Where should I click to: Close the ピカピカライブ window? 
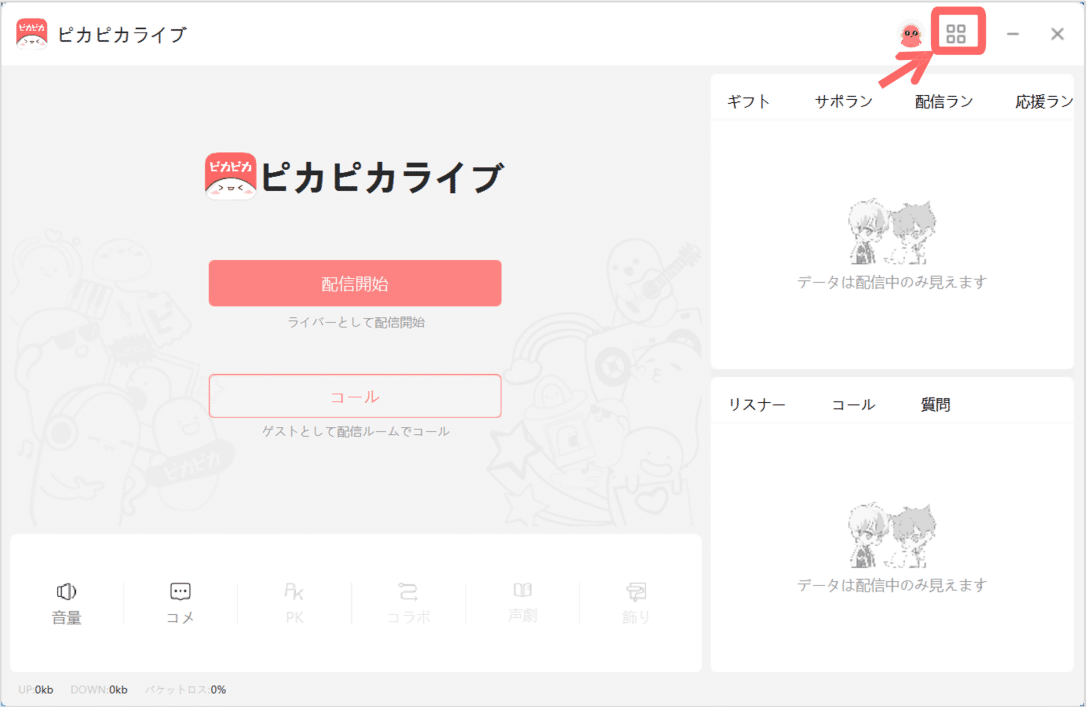click(1057, 33)
